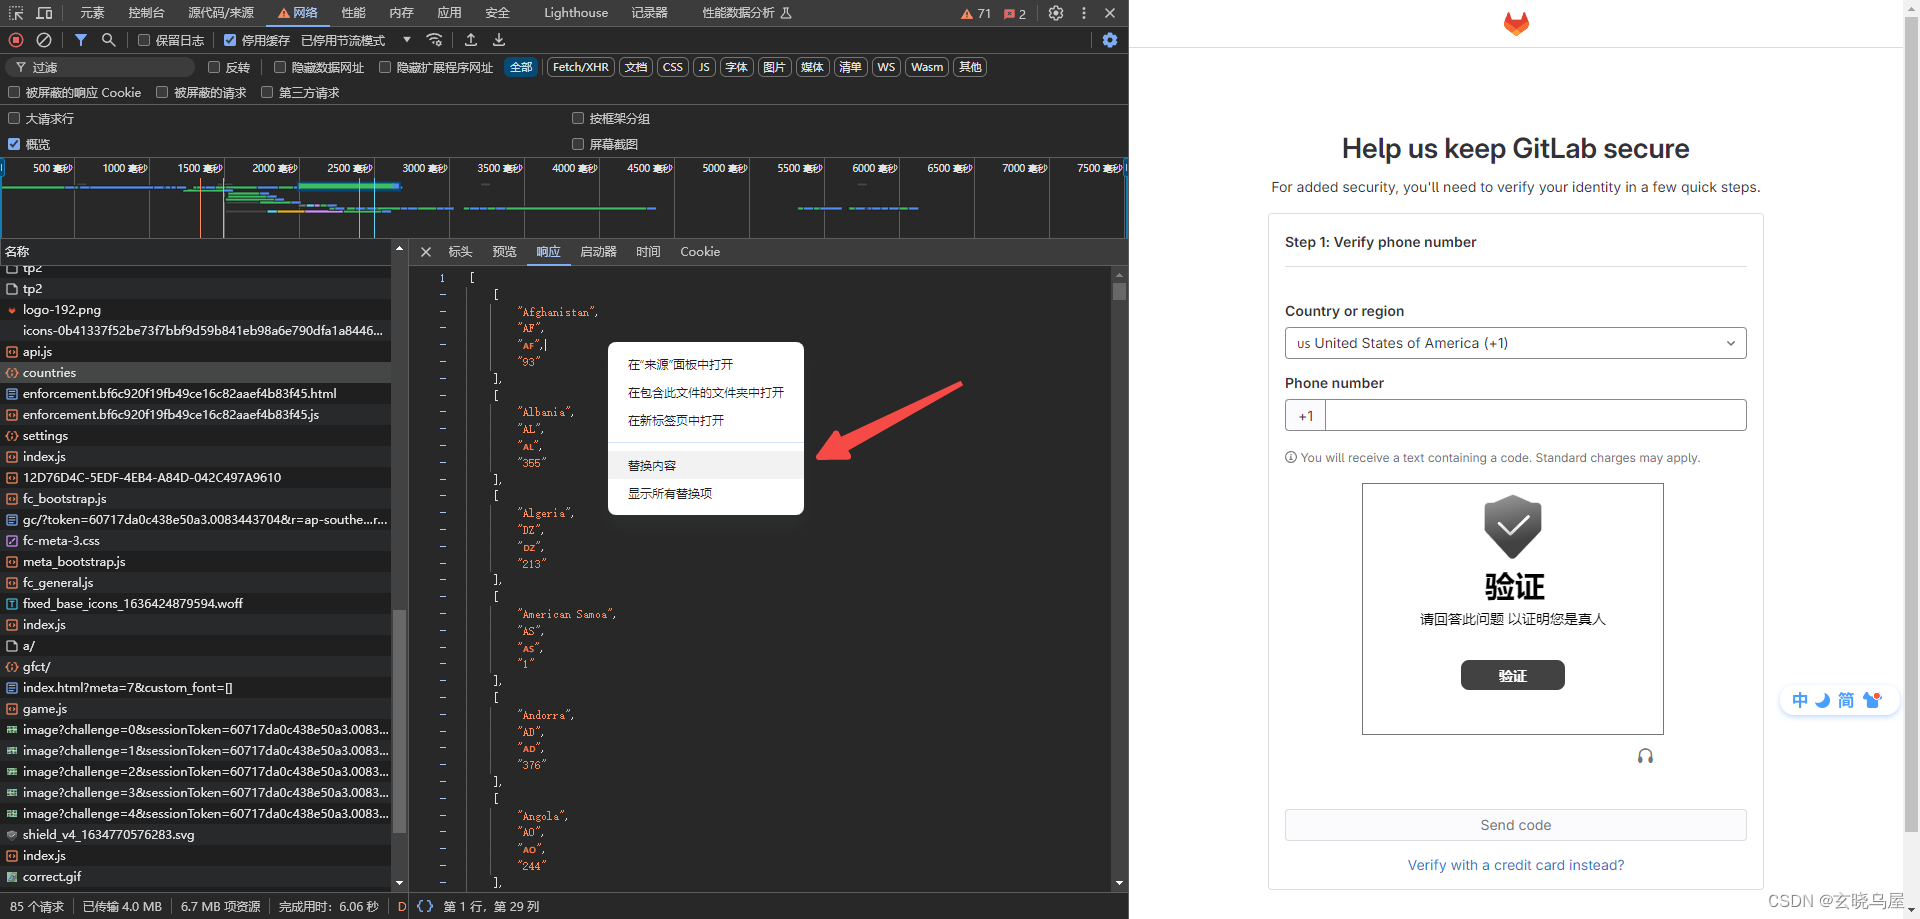Check the 隐藏扩展程序网址 checkbox
This screenshot has height=919, width=1920.
click(x=385, y=67)
